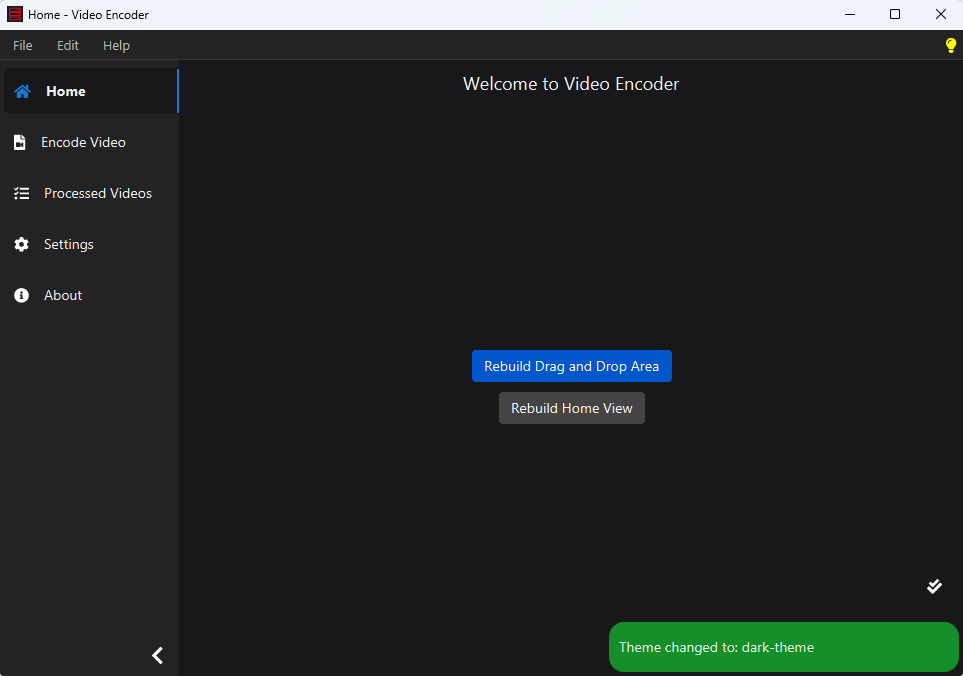The image size is (963, 676).
Task: Click the Video Encoder app icon in title bar
Action: [x=14, y=14]
